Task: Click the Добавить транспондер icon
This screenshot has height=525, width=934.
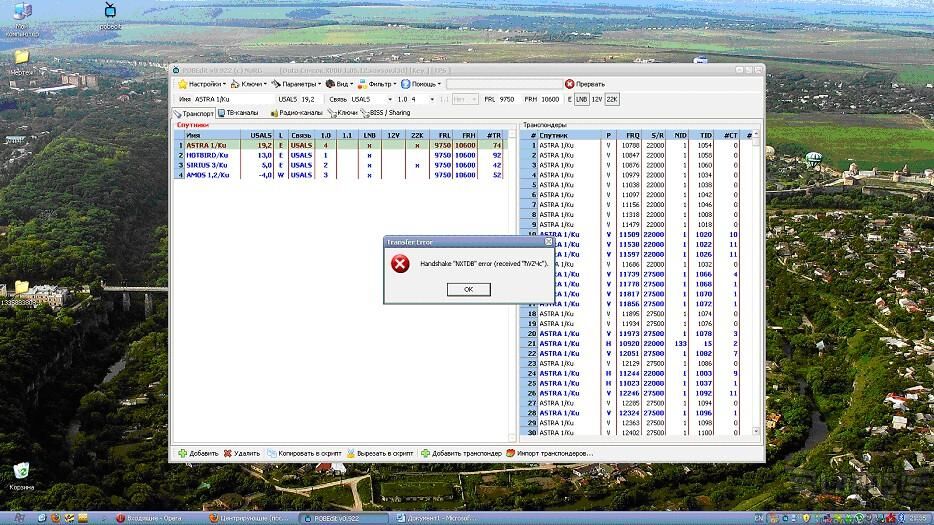Action: click(x=426, y=453)
